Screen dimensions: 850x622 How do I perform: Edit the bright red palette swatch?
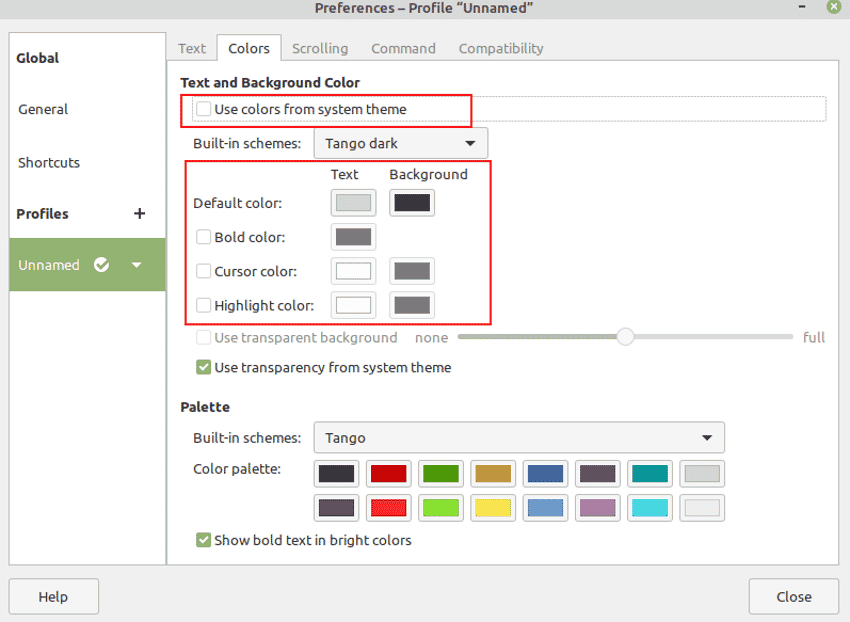389,508
